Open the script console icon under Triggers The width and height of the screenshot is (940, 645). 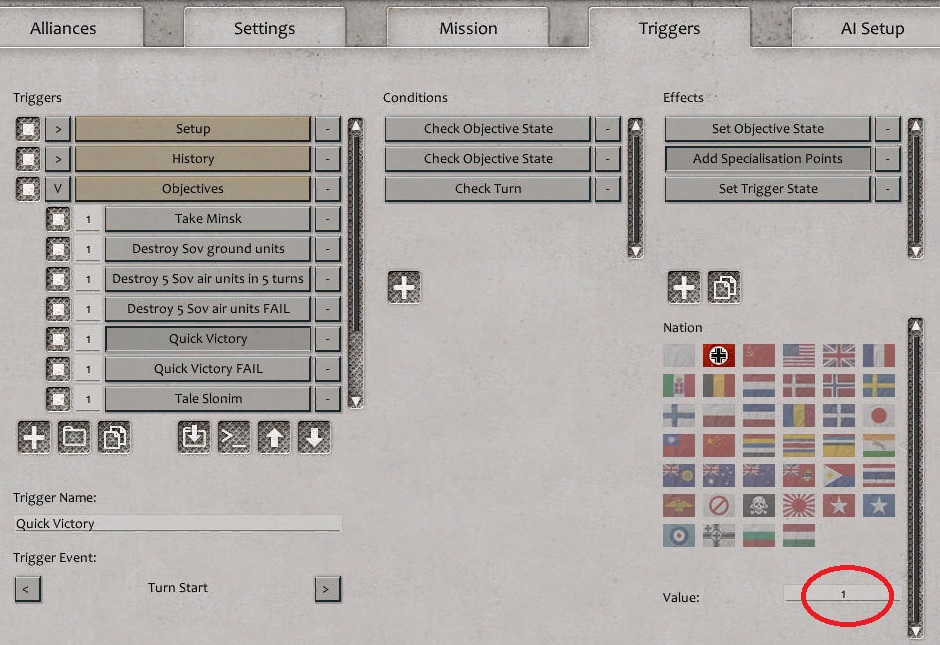(x=234, y=437)
